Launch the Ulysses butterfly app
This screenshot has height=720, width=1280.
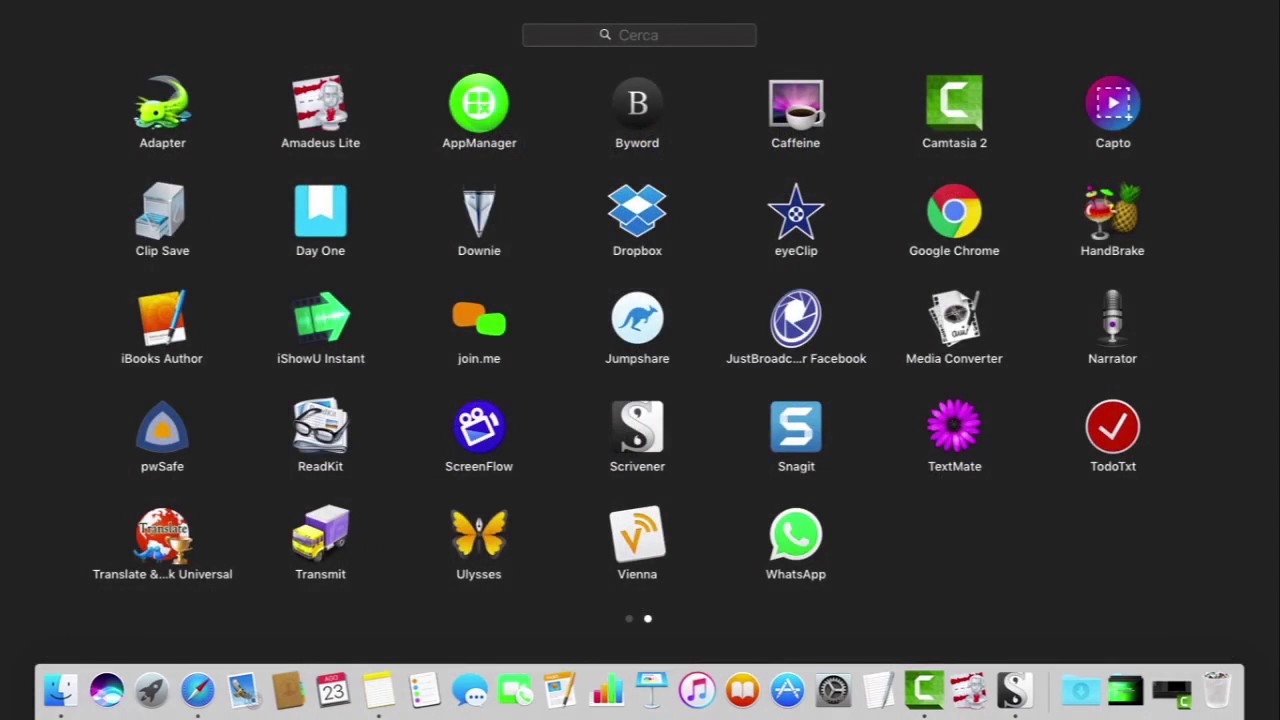click(479, 535)
